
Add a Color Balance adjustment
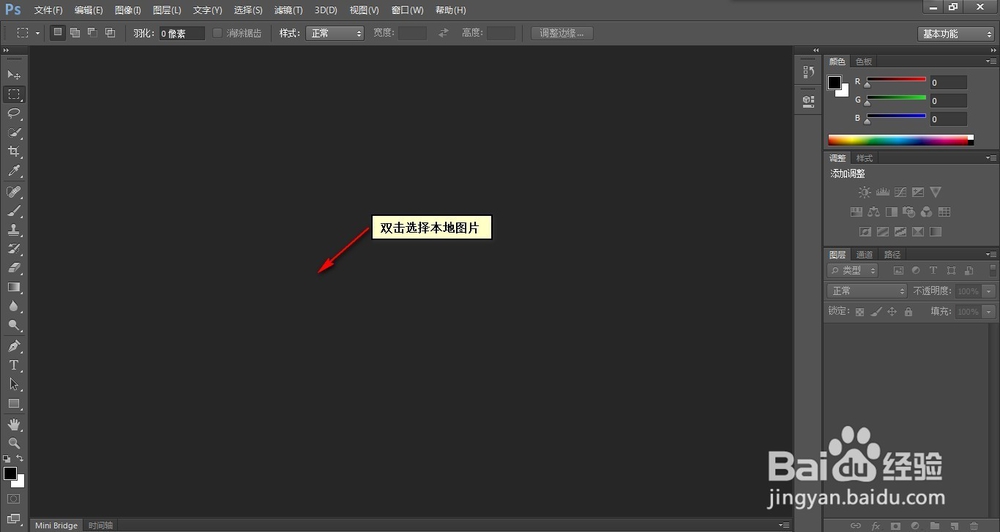(x=874, y=212)
